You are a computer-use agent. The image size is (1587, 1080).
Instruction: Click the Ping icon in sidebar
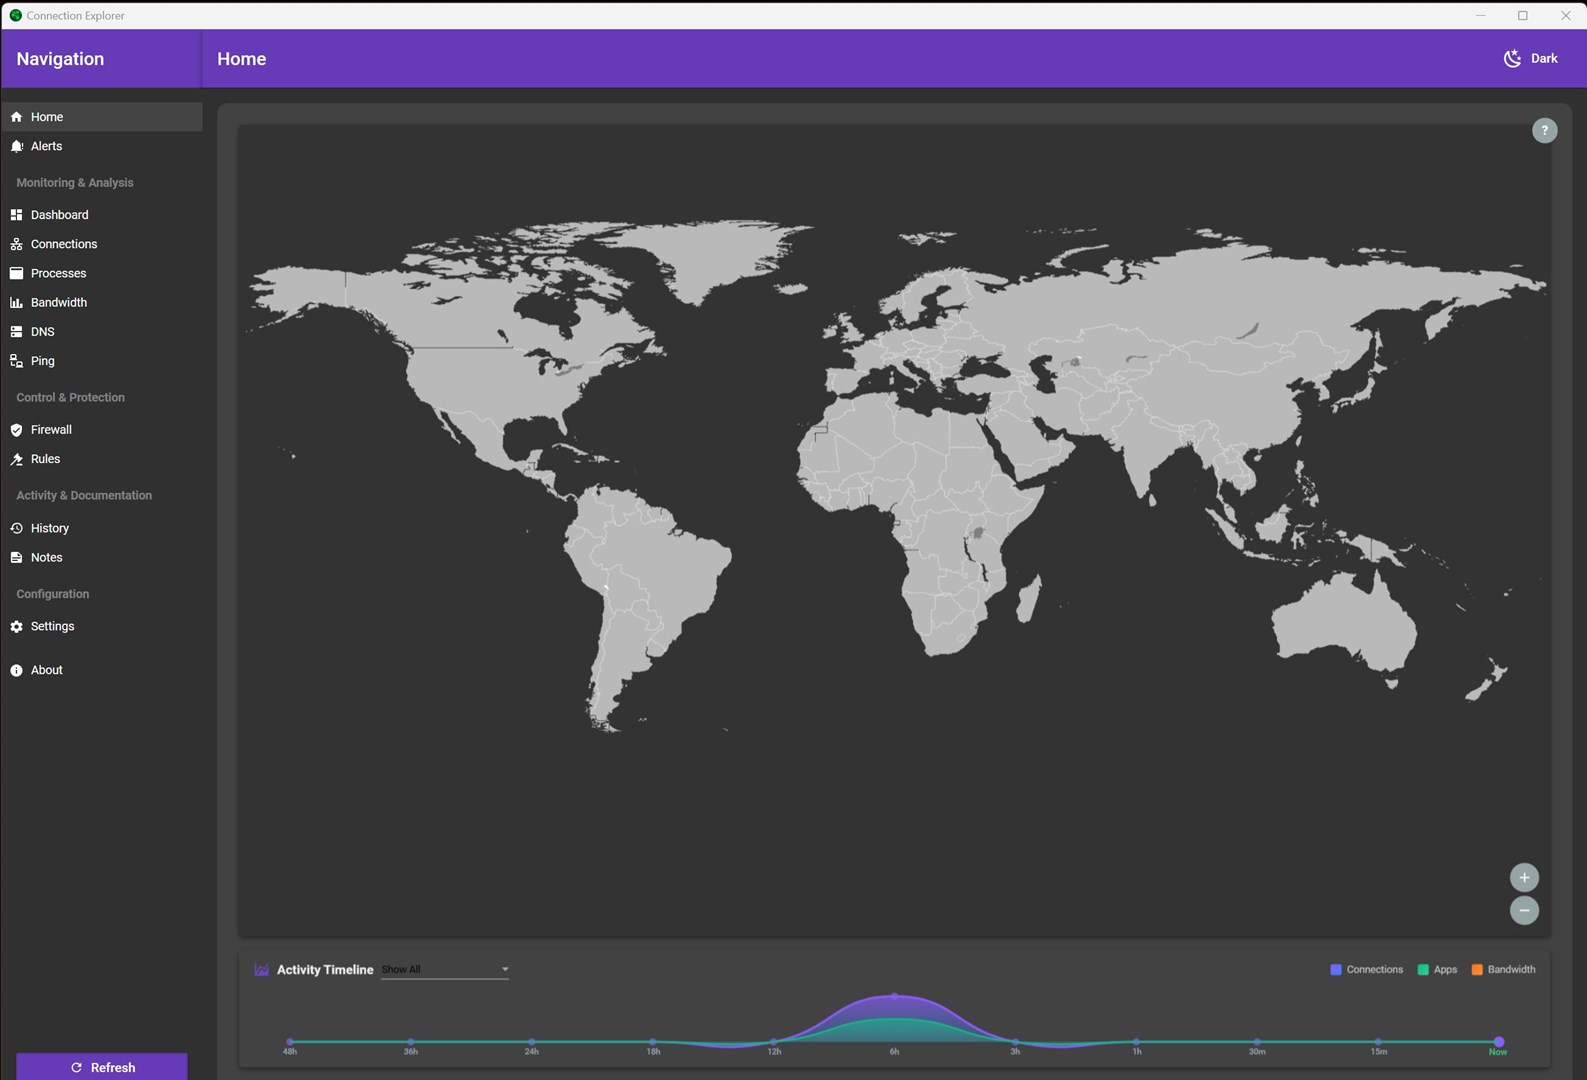point(16,361)
